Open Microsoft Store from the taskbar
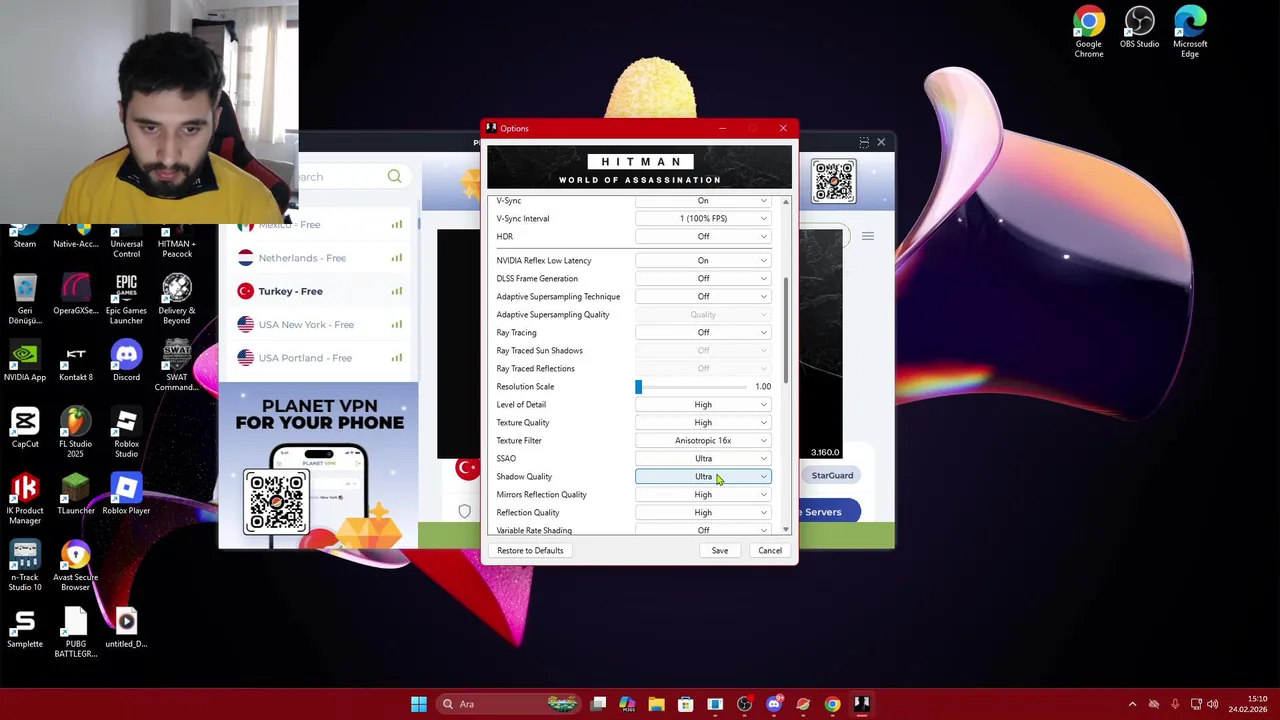Image resolution: width=1280 pixels, height=720 pixels. click(x=685, y=704)
